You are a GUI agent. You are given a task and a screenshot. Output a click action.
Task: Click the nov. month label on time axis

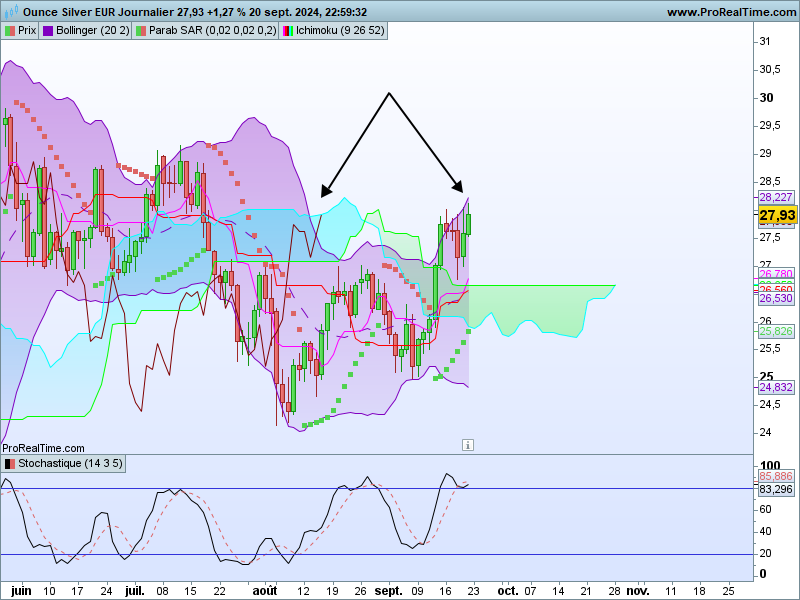(x=638, y=591)
